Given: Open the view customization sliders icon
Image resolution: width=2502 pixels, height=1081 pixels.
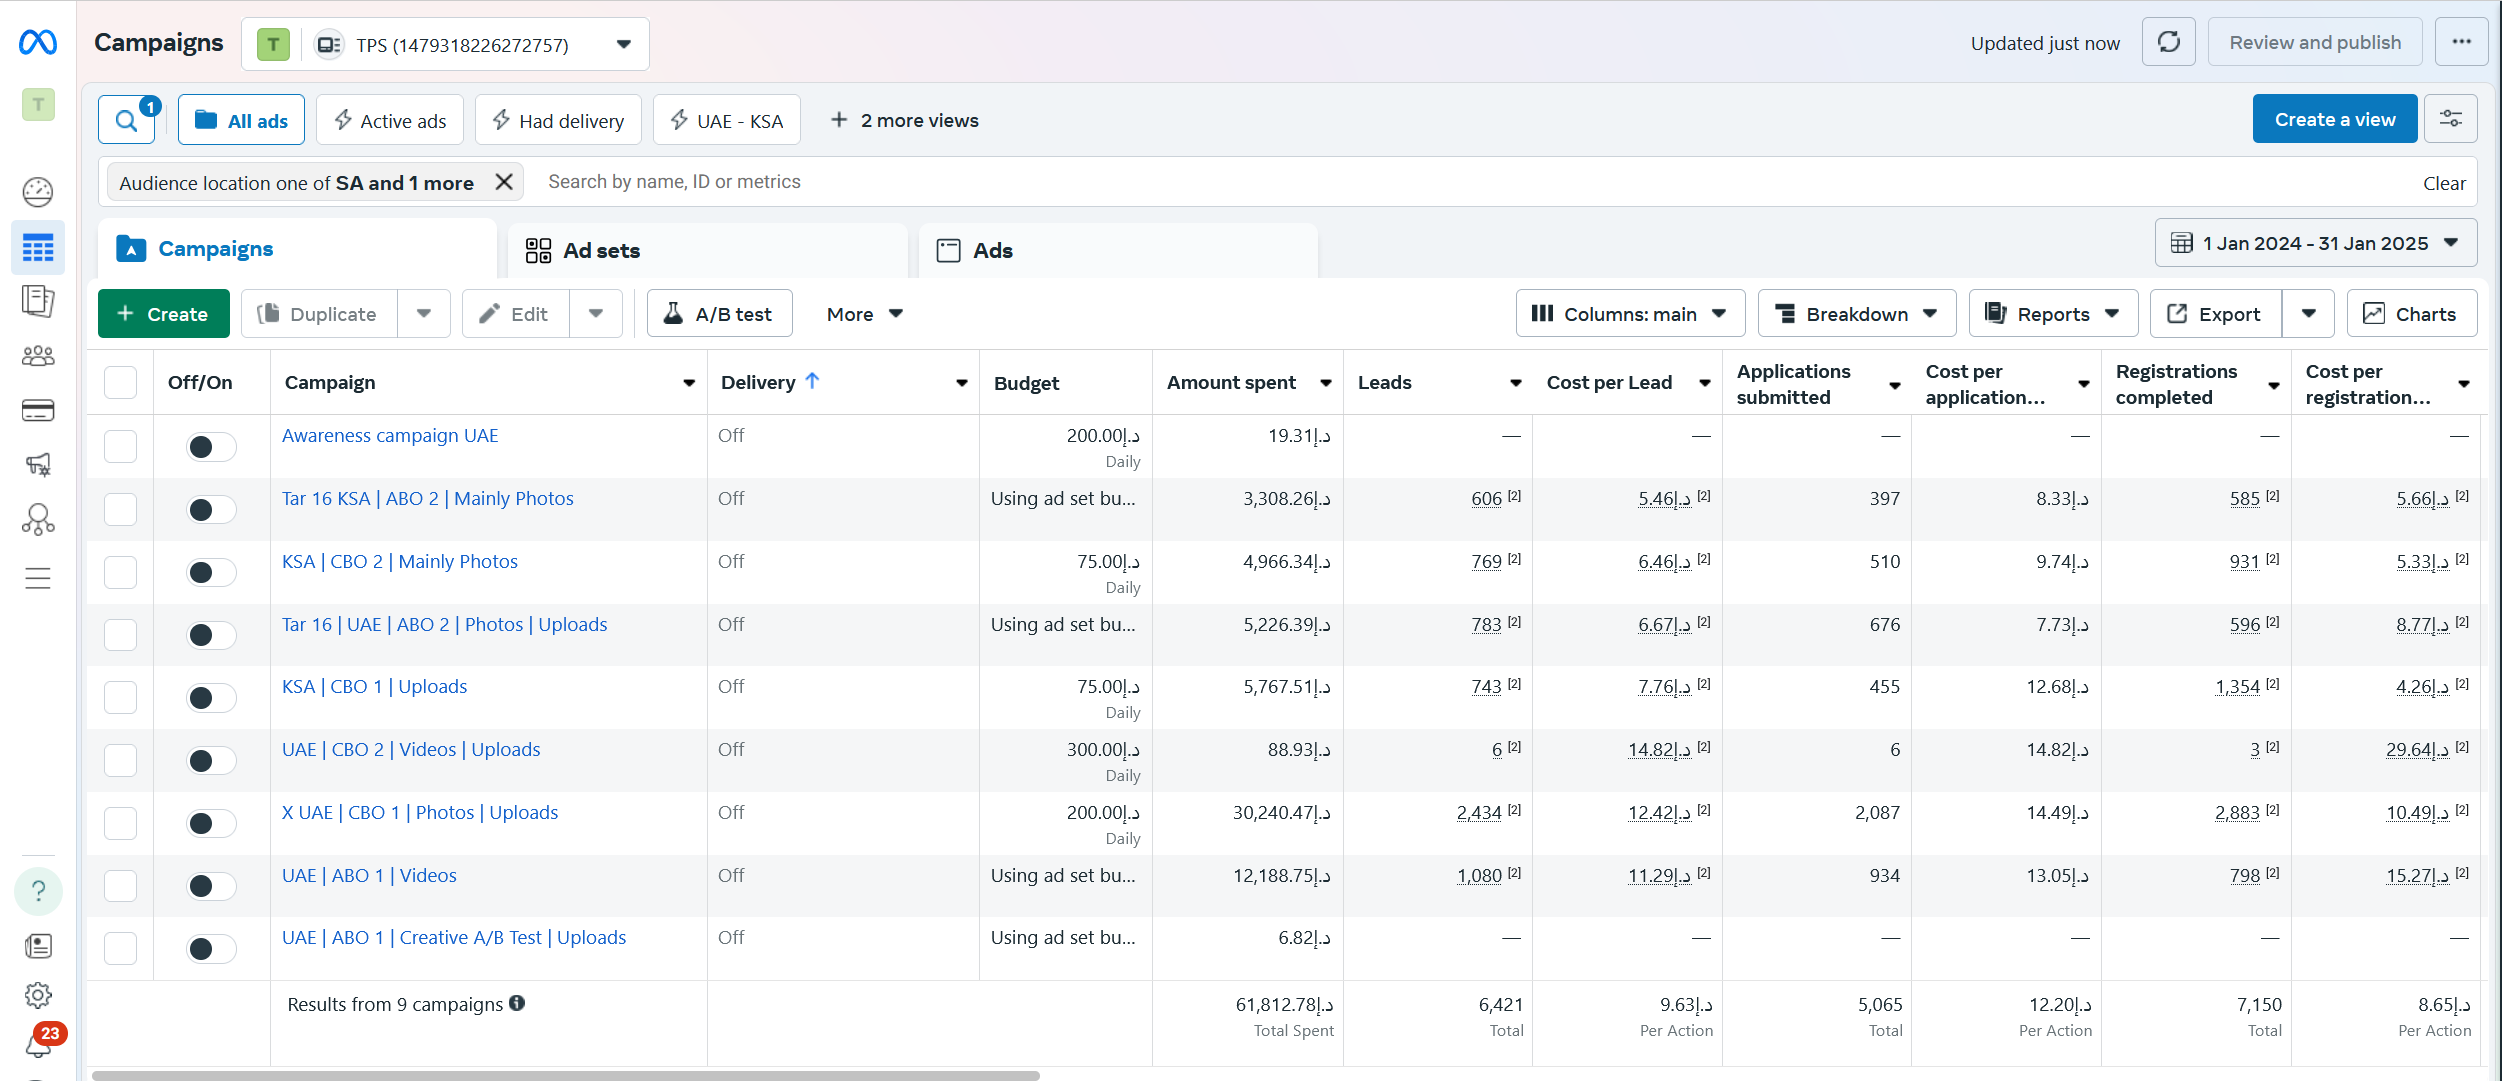Looking at the screenshot, I should pos(2451,119).
